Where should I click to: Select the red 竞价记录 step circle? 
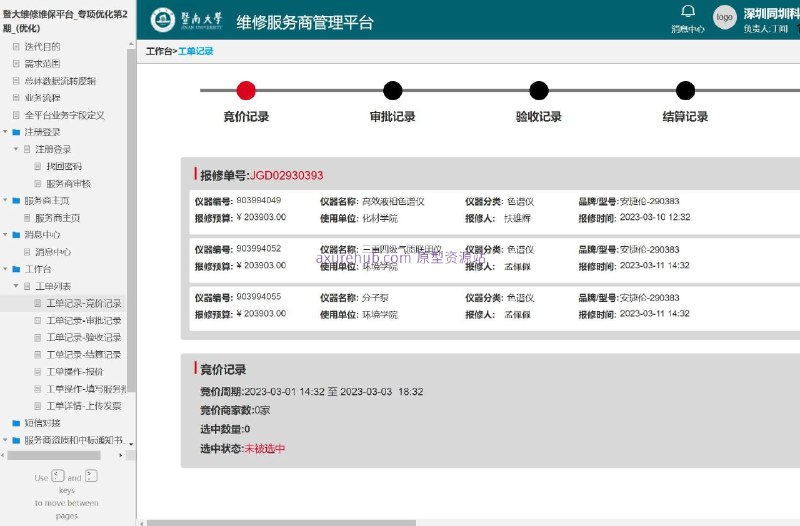click(x=246, y=90)
